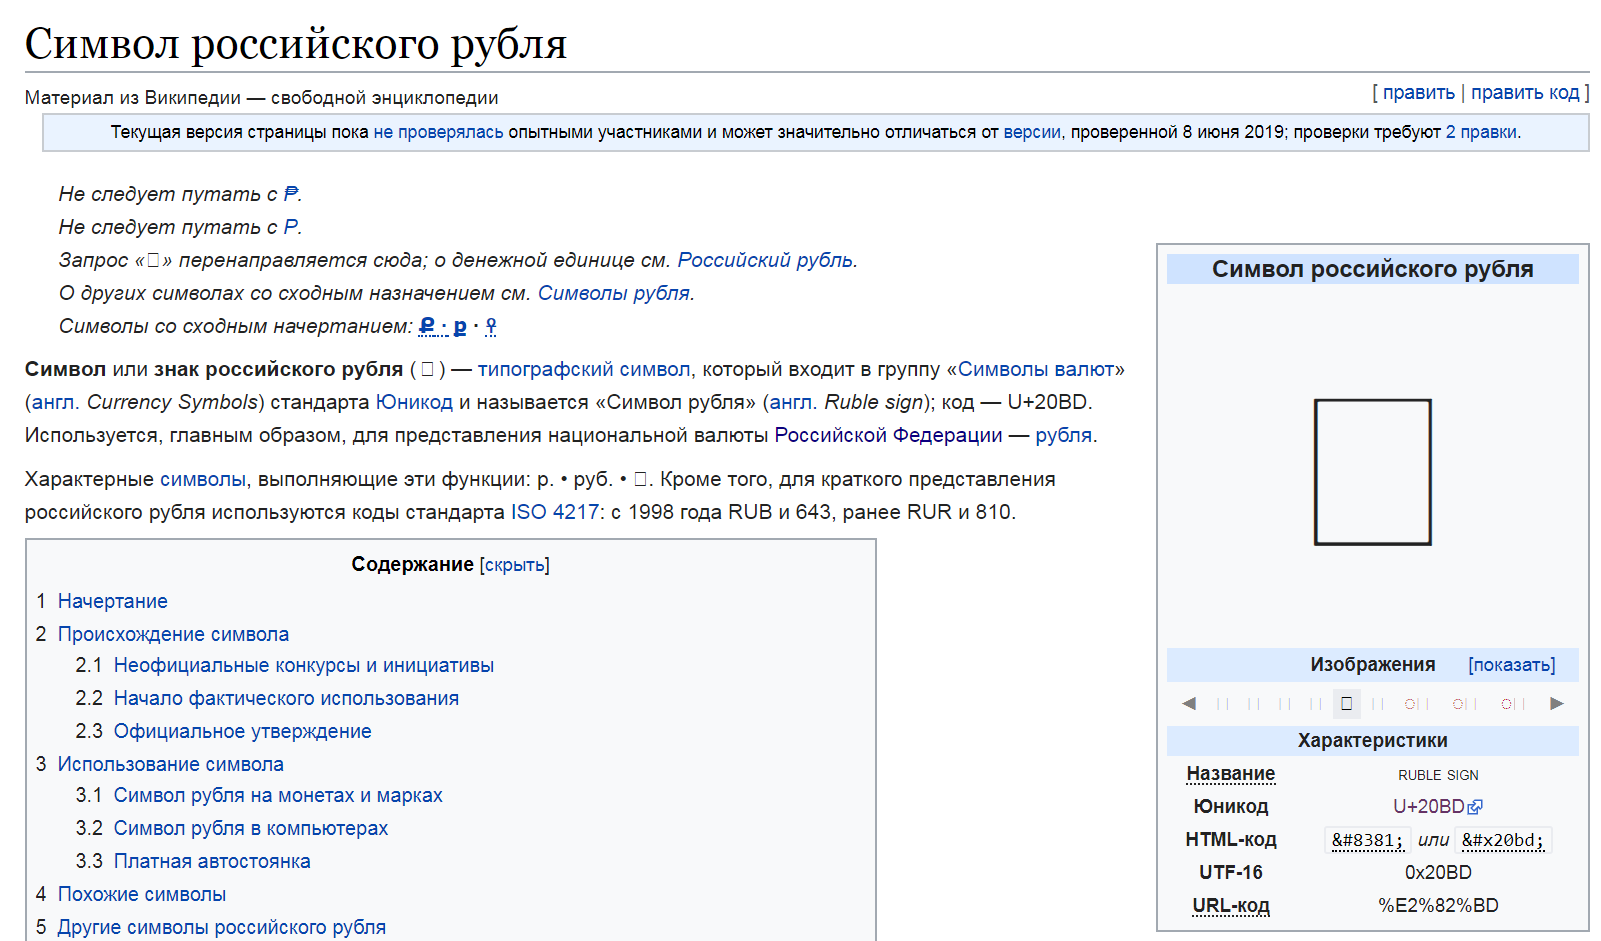Open the external link icon beside U+20BD
Screen dimensions: 1601x941
pos(1475,807)
